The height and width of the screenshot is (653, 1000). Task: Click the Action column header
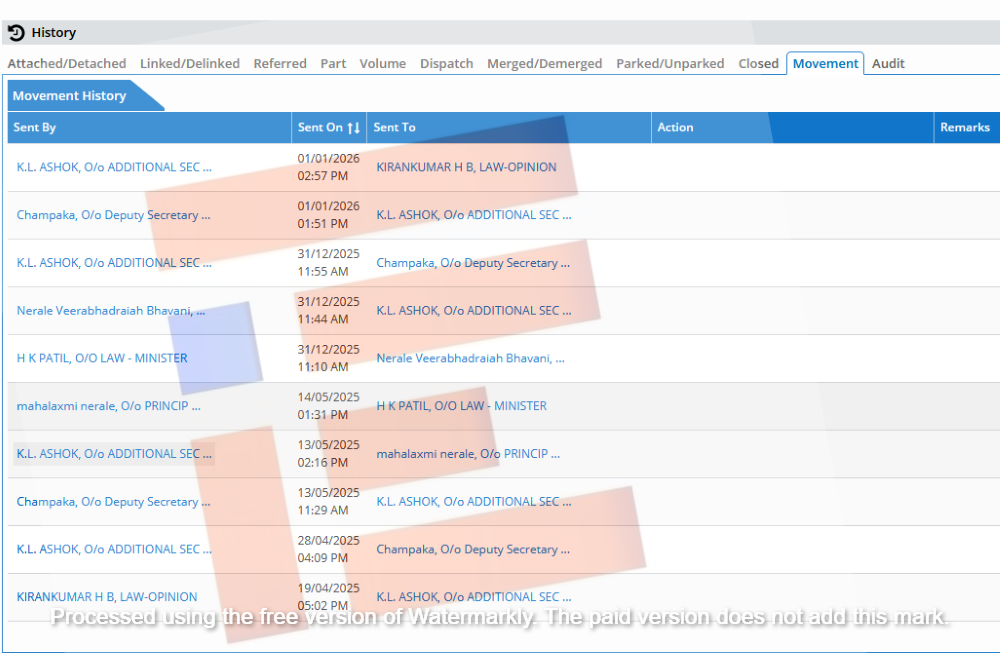(675, 128)
